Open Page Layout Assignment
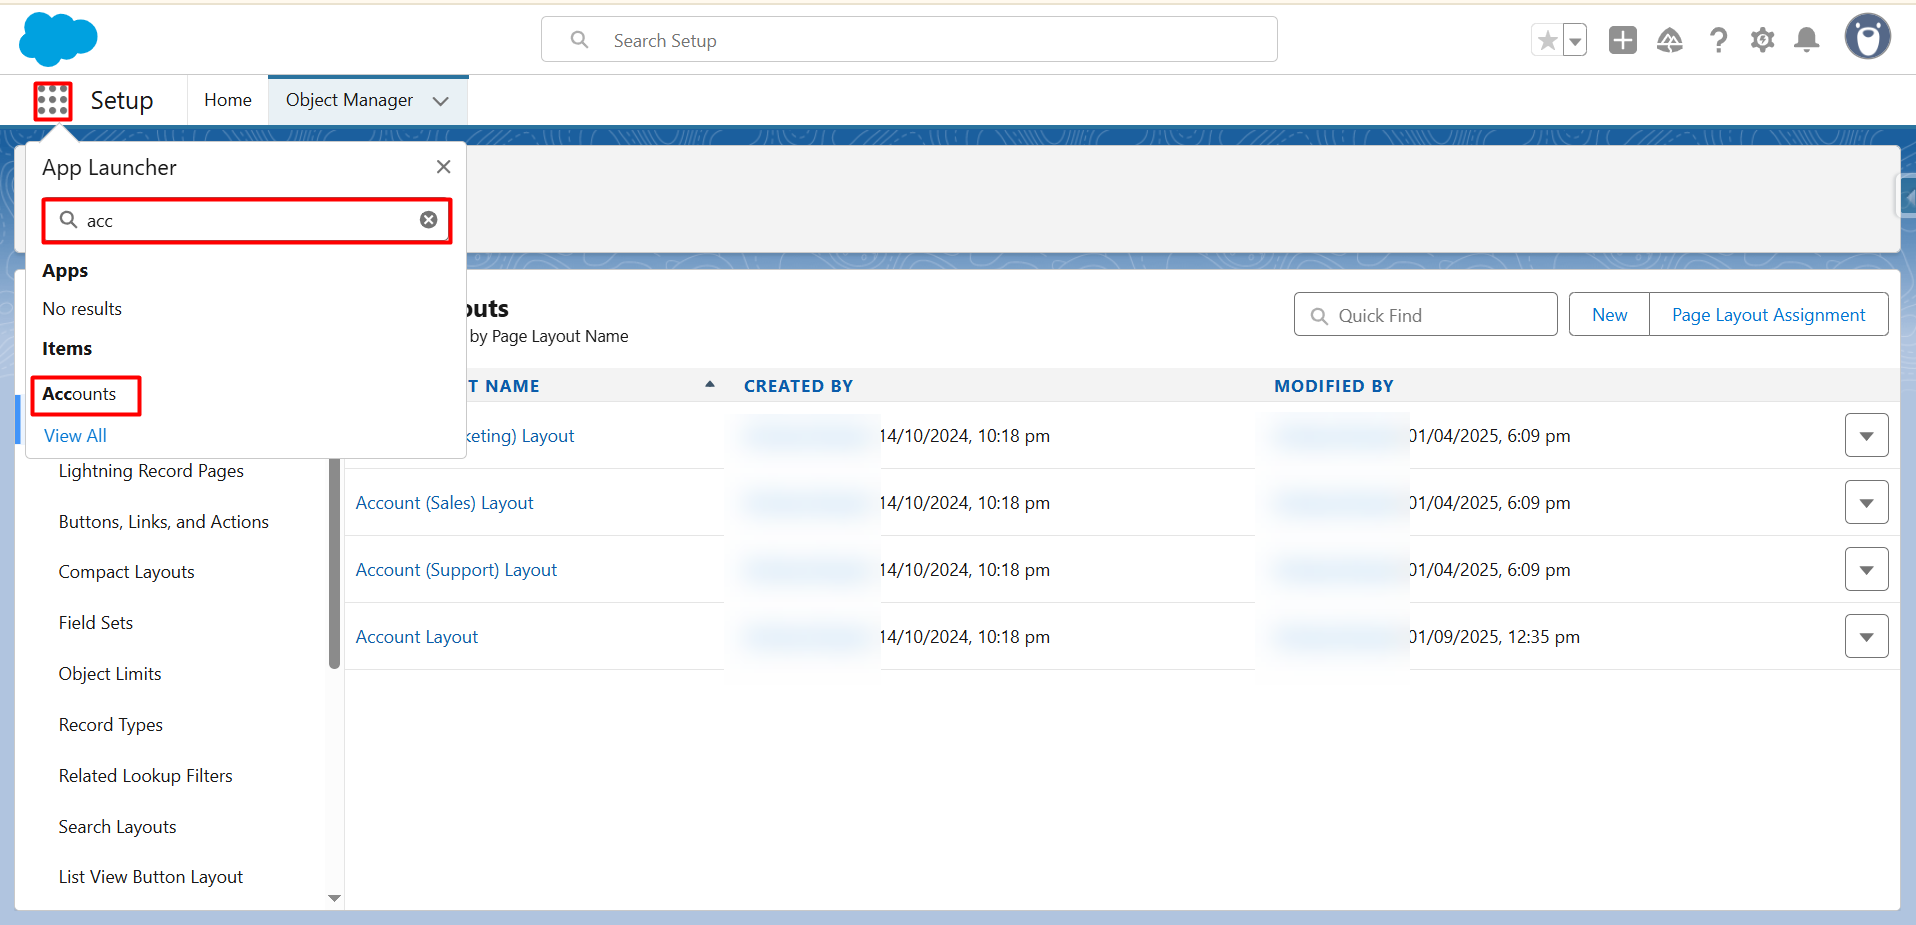 [1767, 314]
